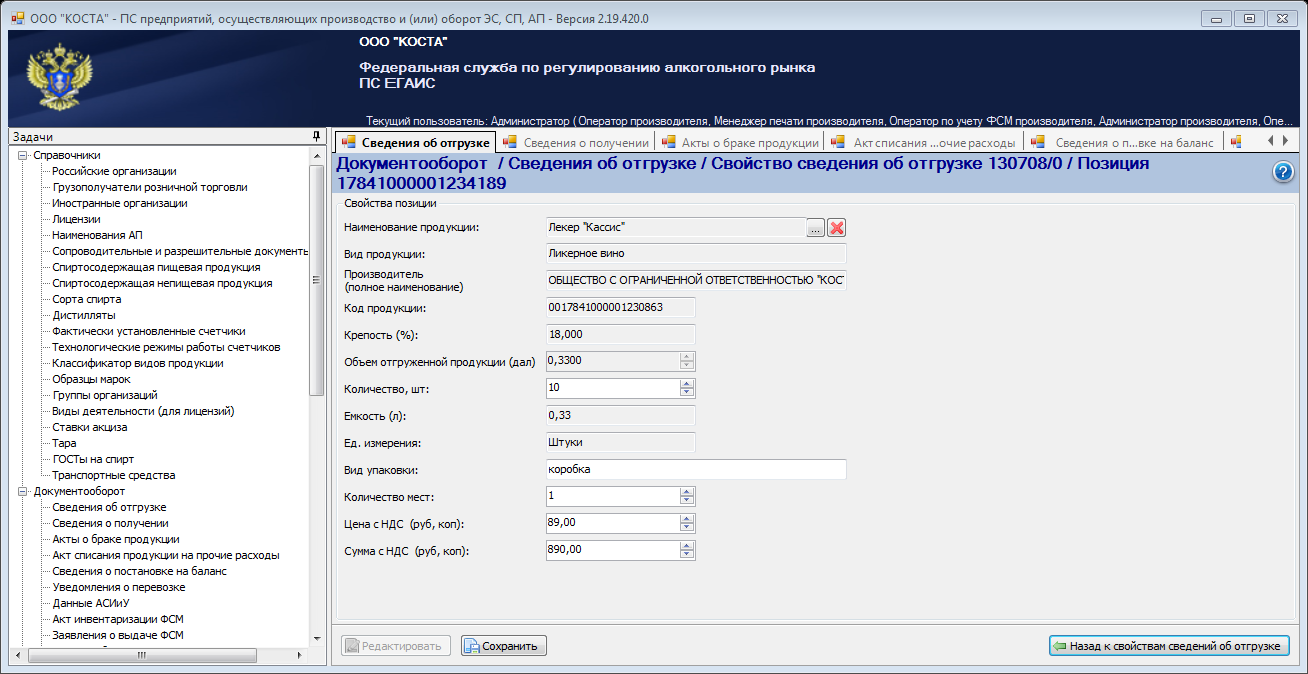Select Иностранные организации tree item

[120, 203]
